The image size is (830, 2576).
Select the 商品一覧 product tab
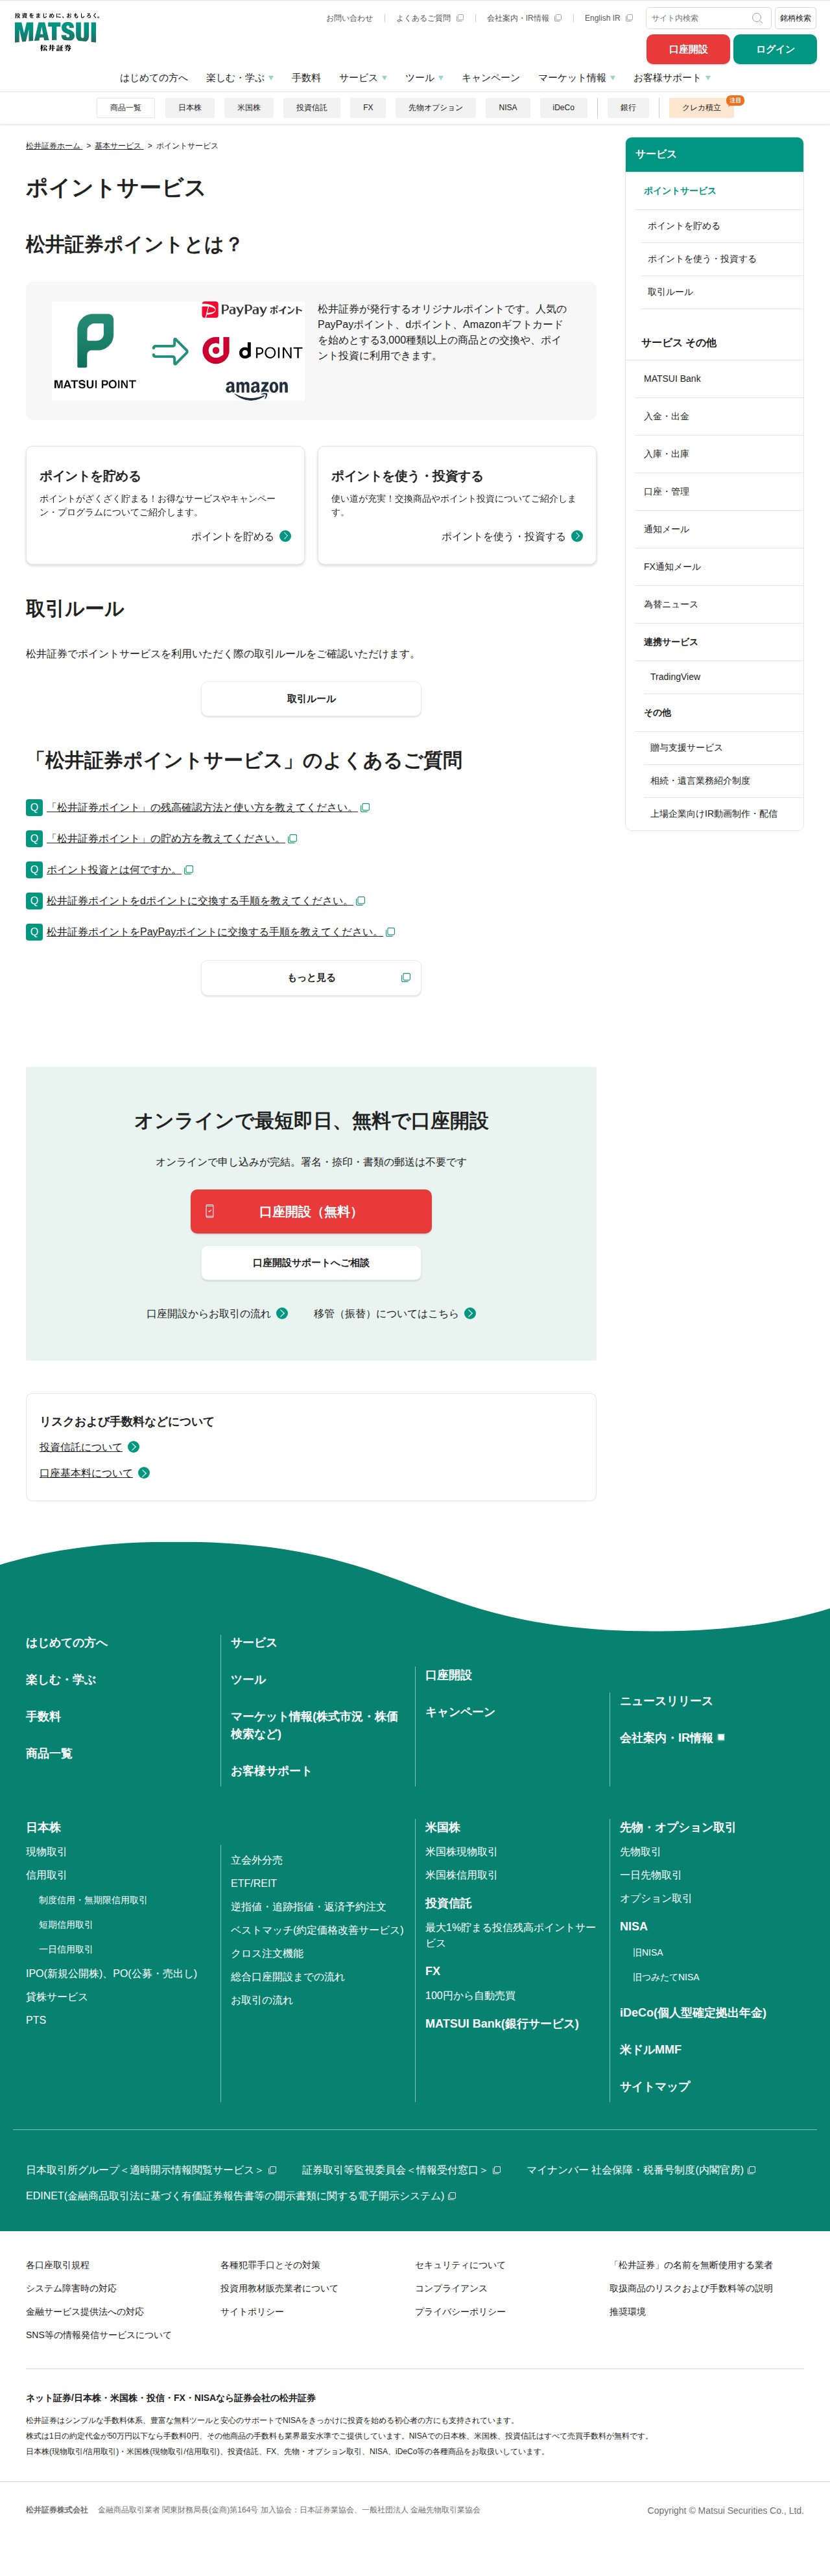(126, 108)
